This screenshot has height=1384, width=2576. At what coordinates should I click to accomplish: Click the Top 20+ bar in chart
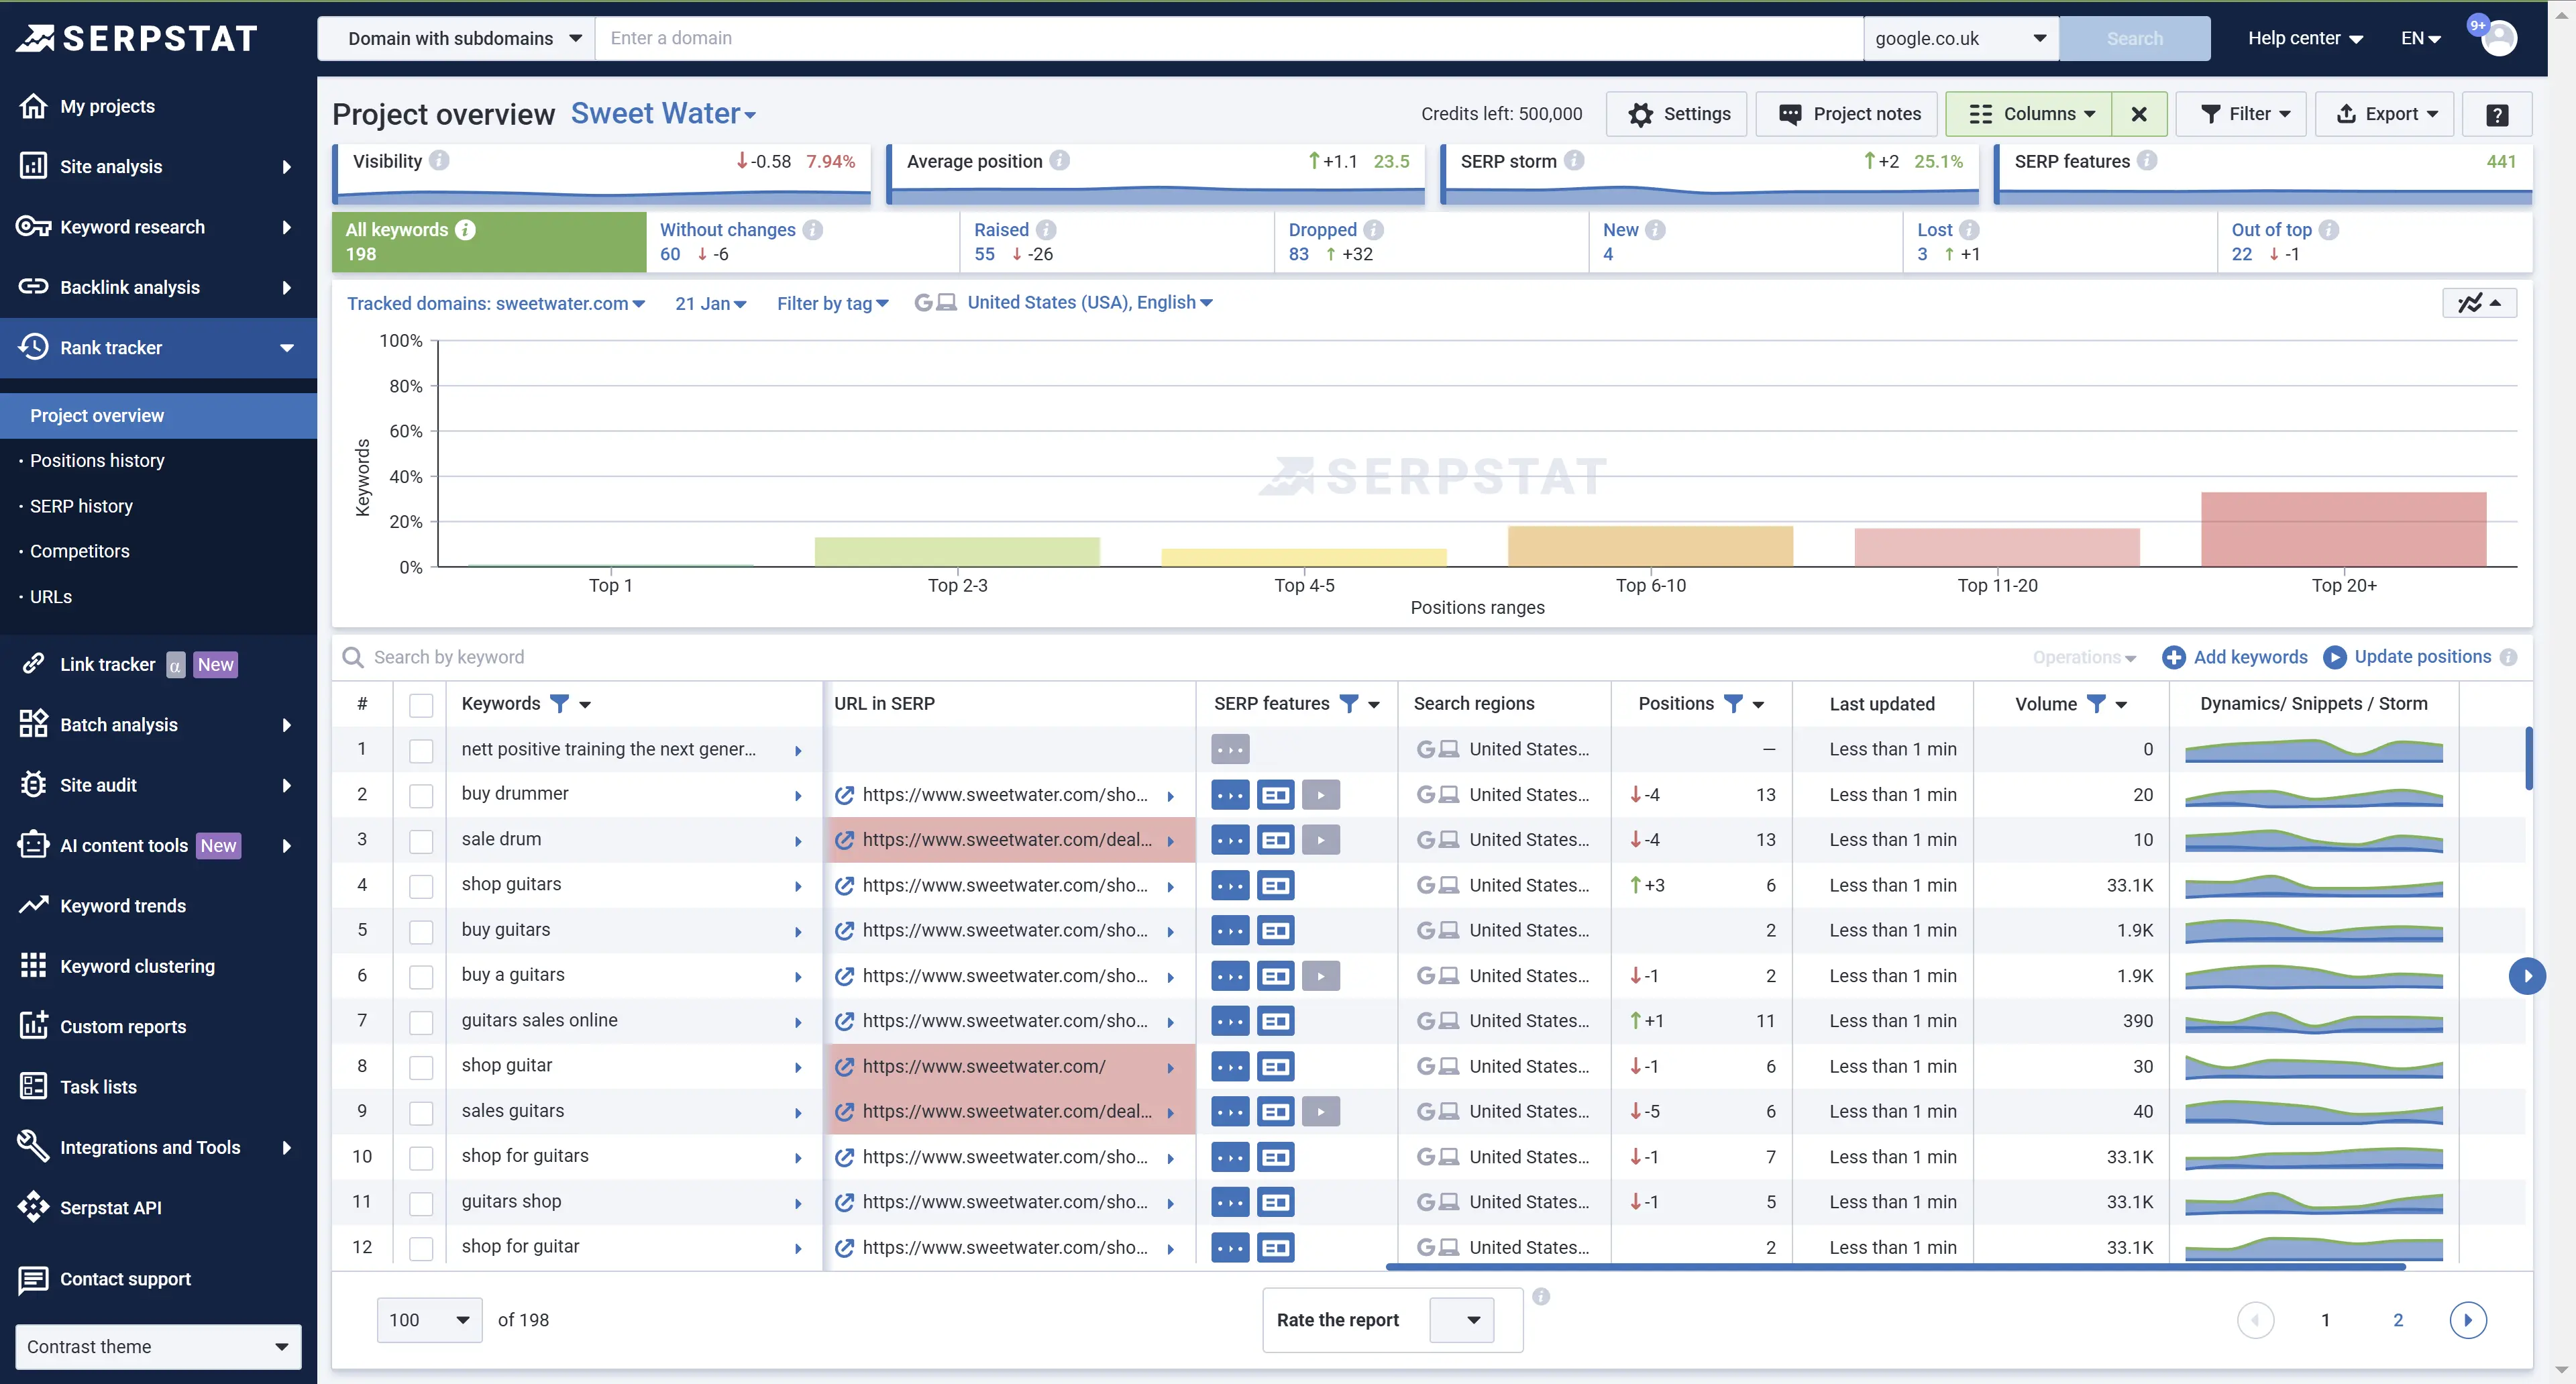coord(2344,530)
